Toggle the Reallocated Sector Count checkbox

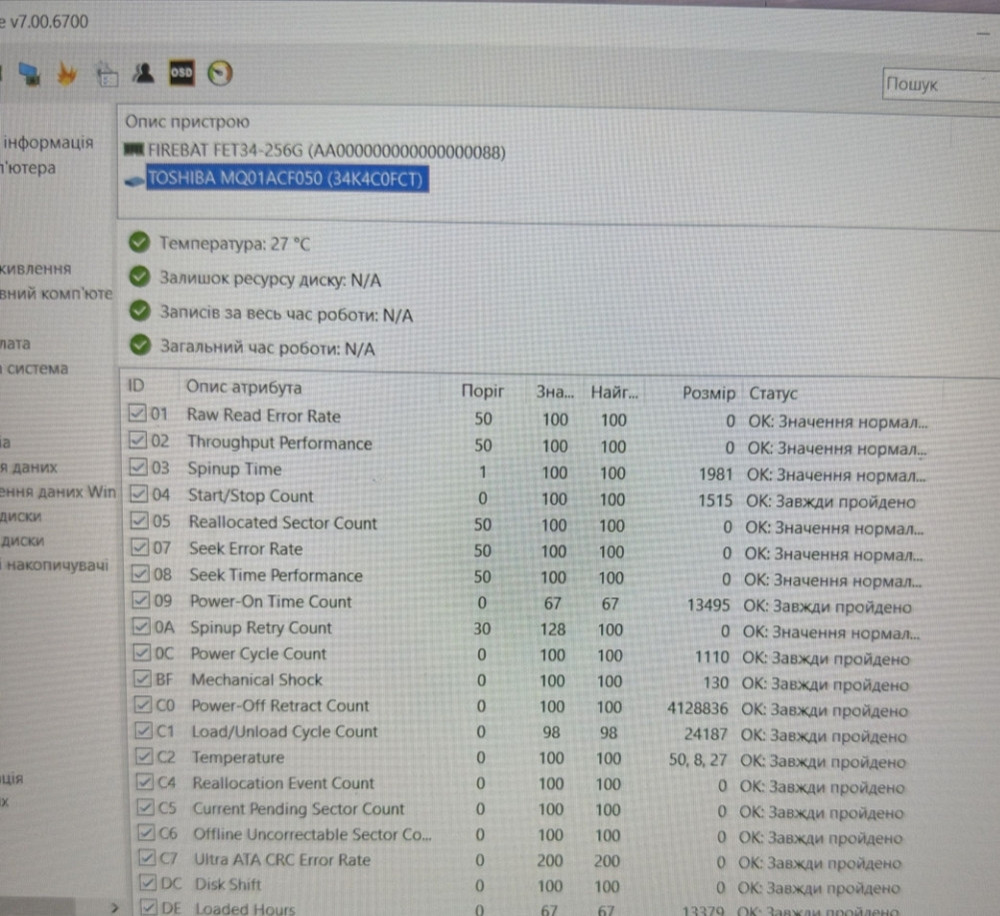click(138, 522)
